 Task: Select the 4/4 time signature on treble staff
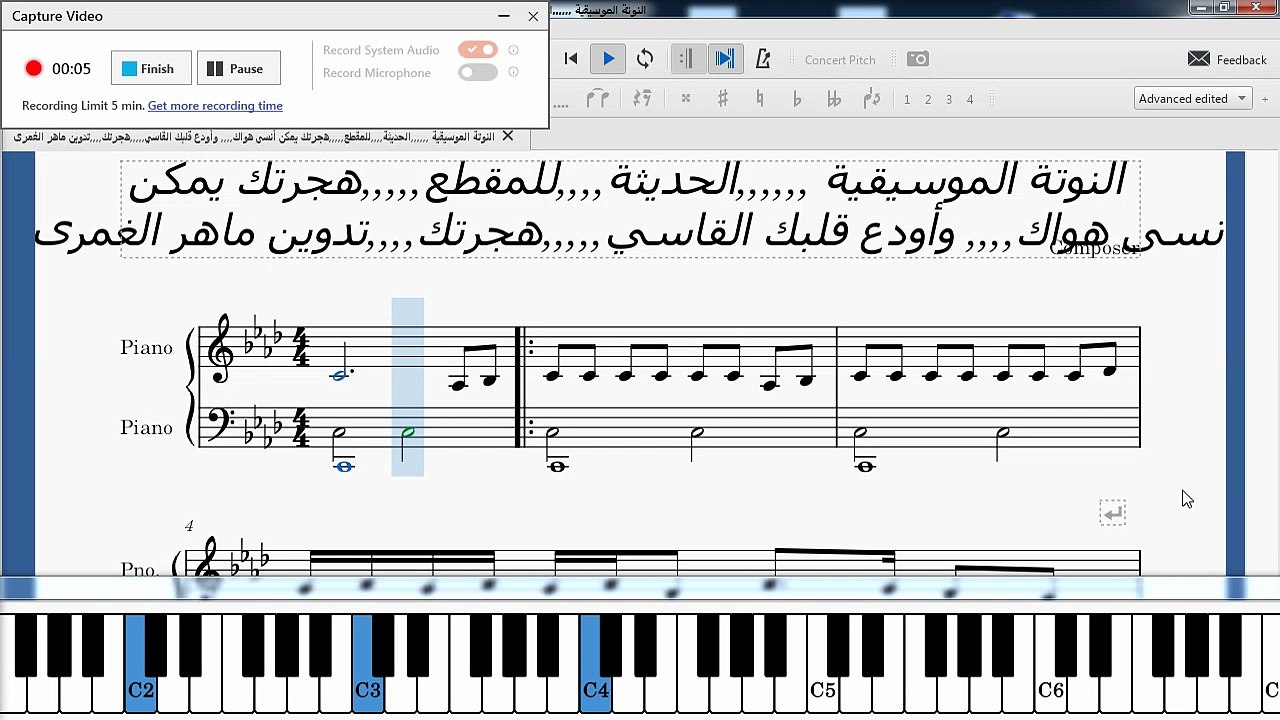(x=301, y=349)
